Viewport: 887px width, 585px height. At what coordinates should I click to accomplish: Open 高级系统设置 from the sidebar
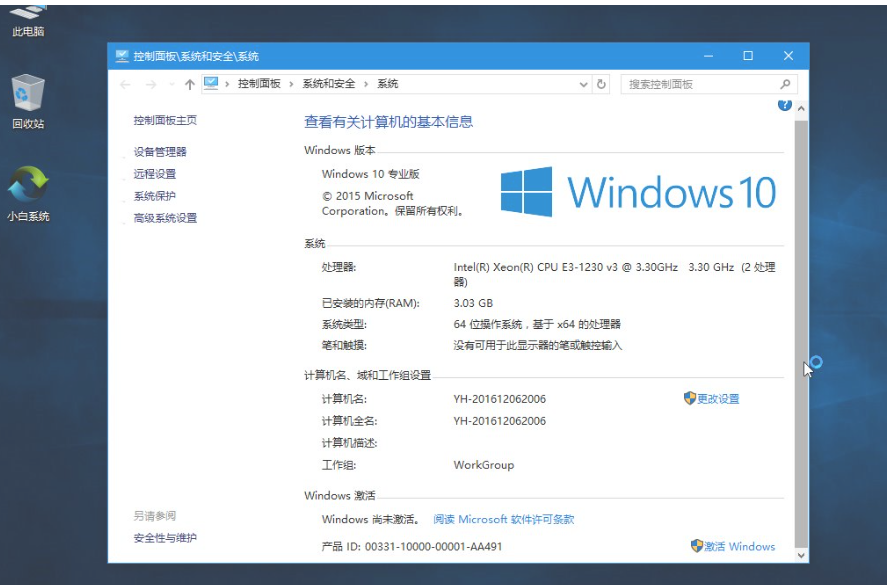coord(165,218)
